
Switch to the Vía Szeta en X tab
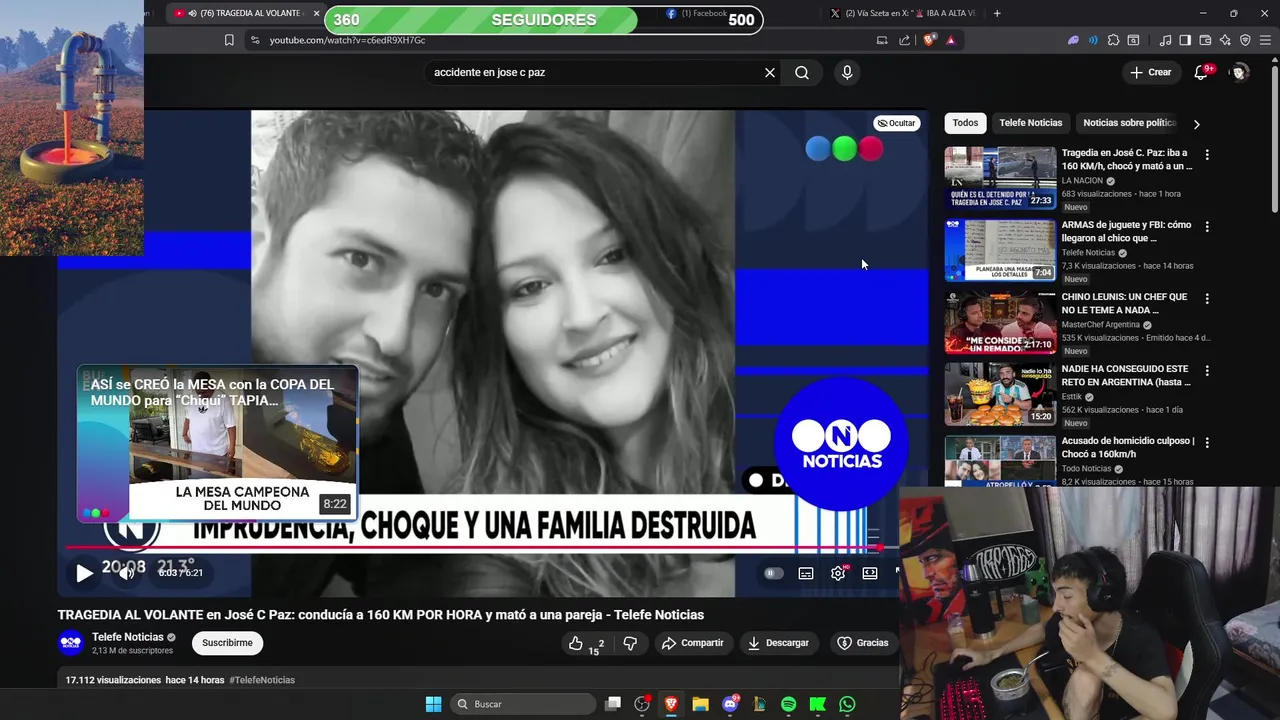[x=905, y=13]
